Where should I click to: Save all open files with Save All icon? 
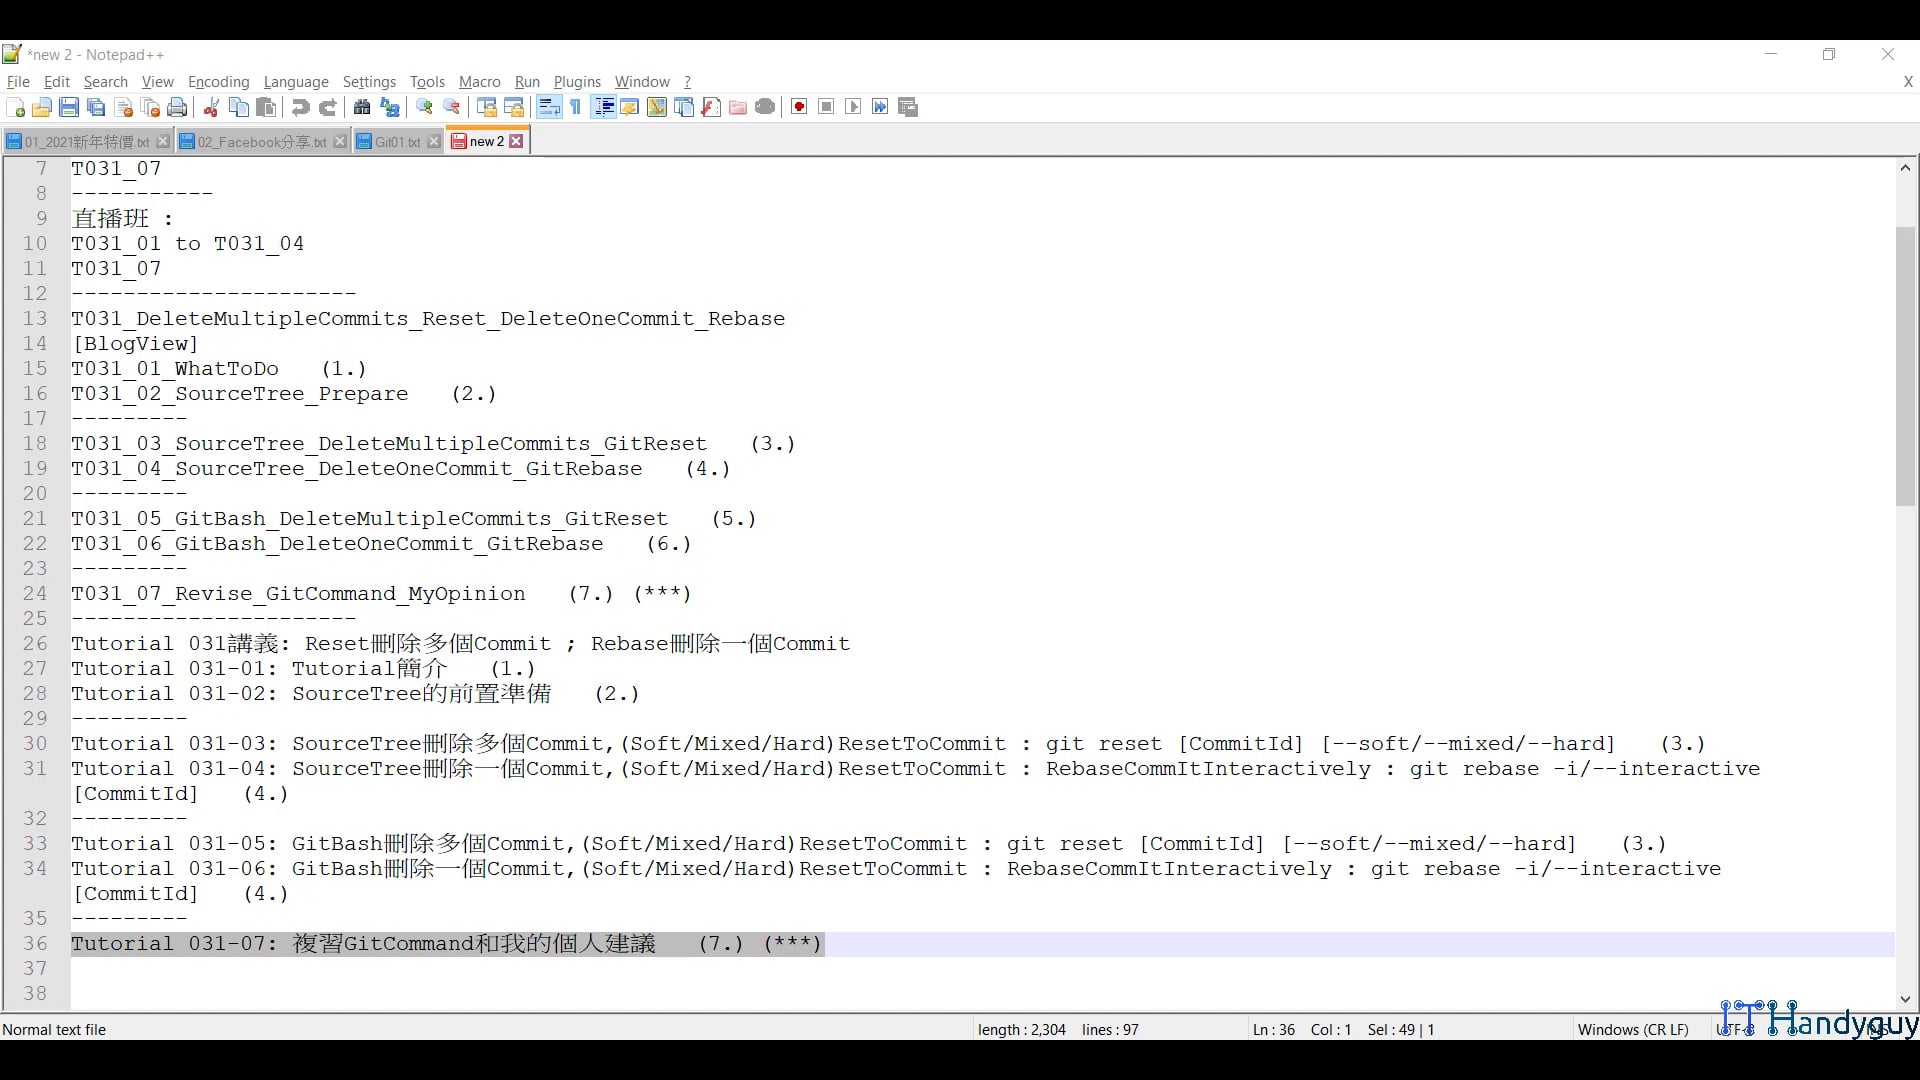tap(96, 107)
